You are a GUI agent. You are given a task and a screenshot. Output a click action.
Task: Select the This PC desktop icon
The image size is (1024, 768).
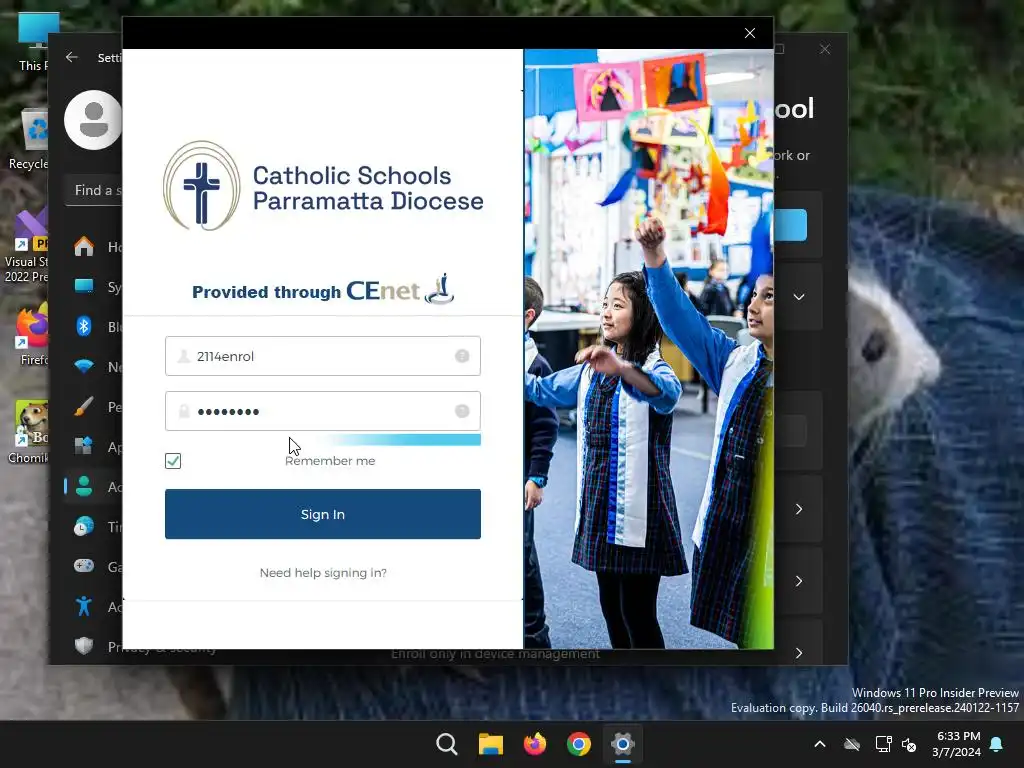pyautogui.click(x=33, y=42)
